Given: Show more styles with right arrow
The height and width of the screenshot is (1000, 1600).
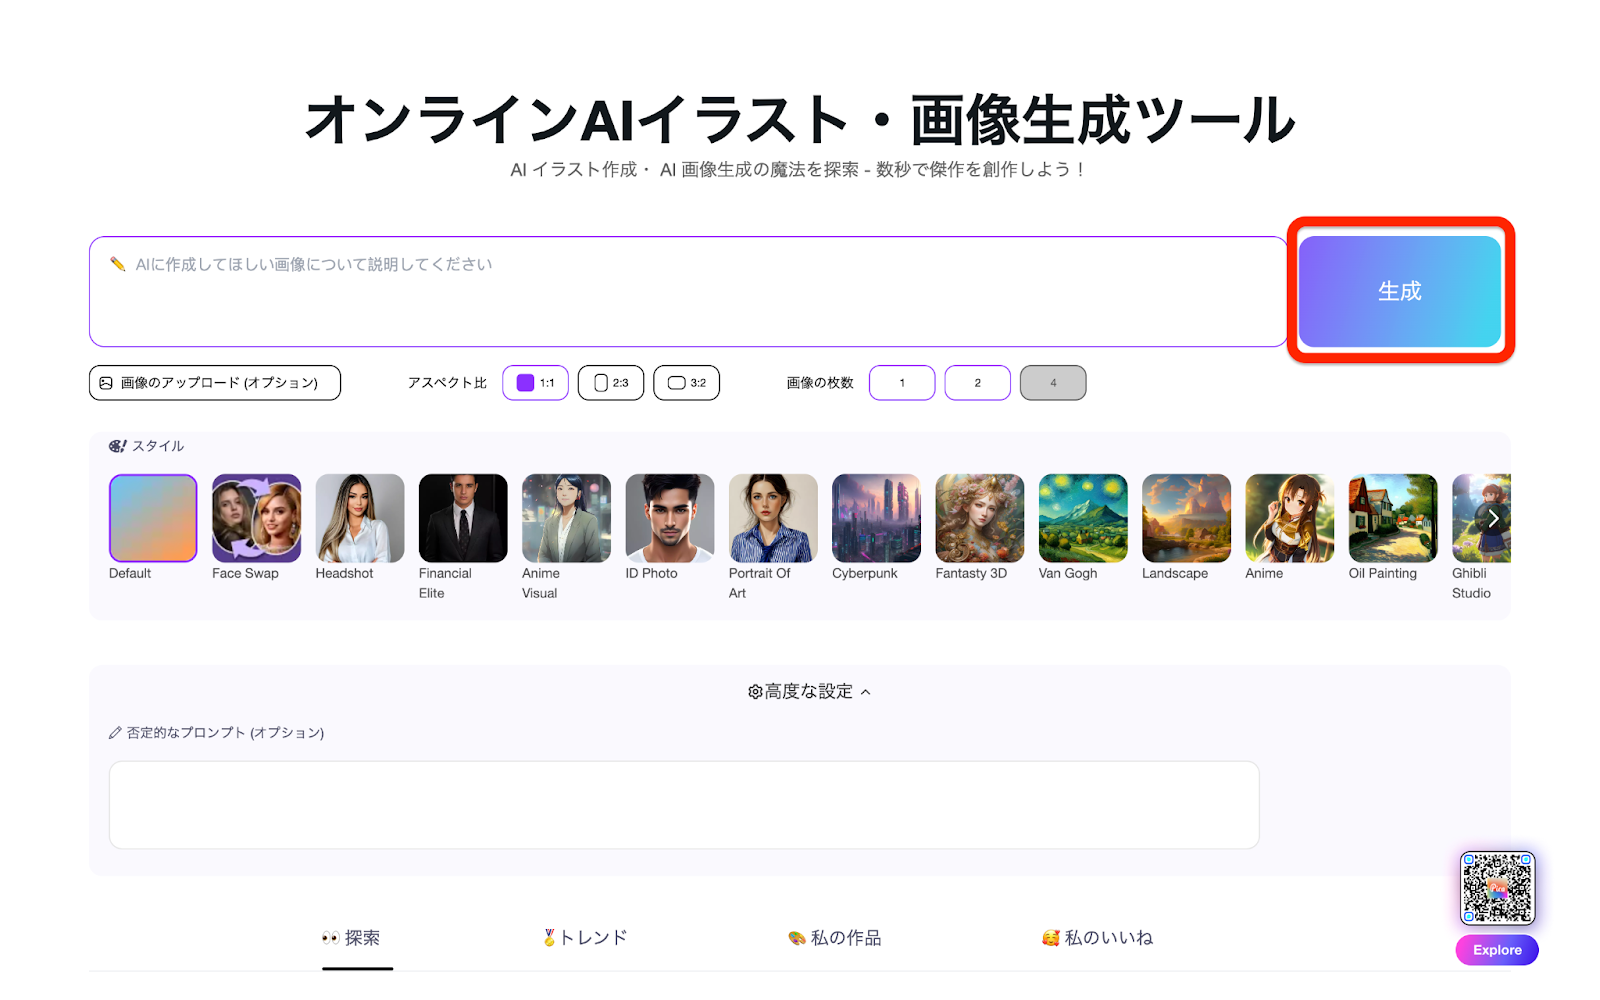Looking at the screenshot, I should click(1493, 518).
